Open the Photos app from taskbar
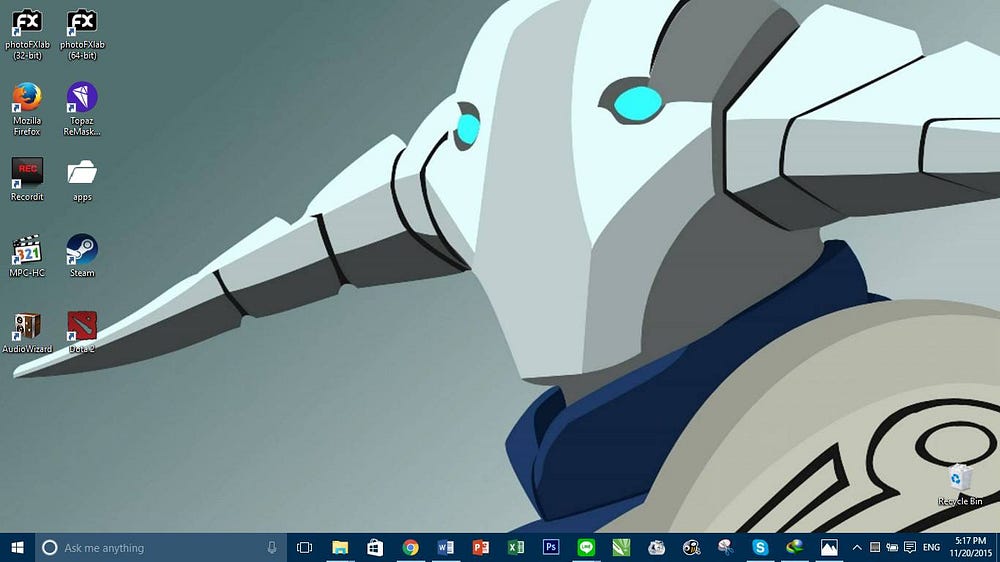Image resolution: width=1000 pixels, height=562 pixels. pos(829,547)
